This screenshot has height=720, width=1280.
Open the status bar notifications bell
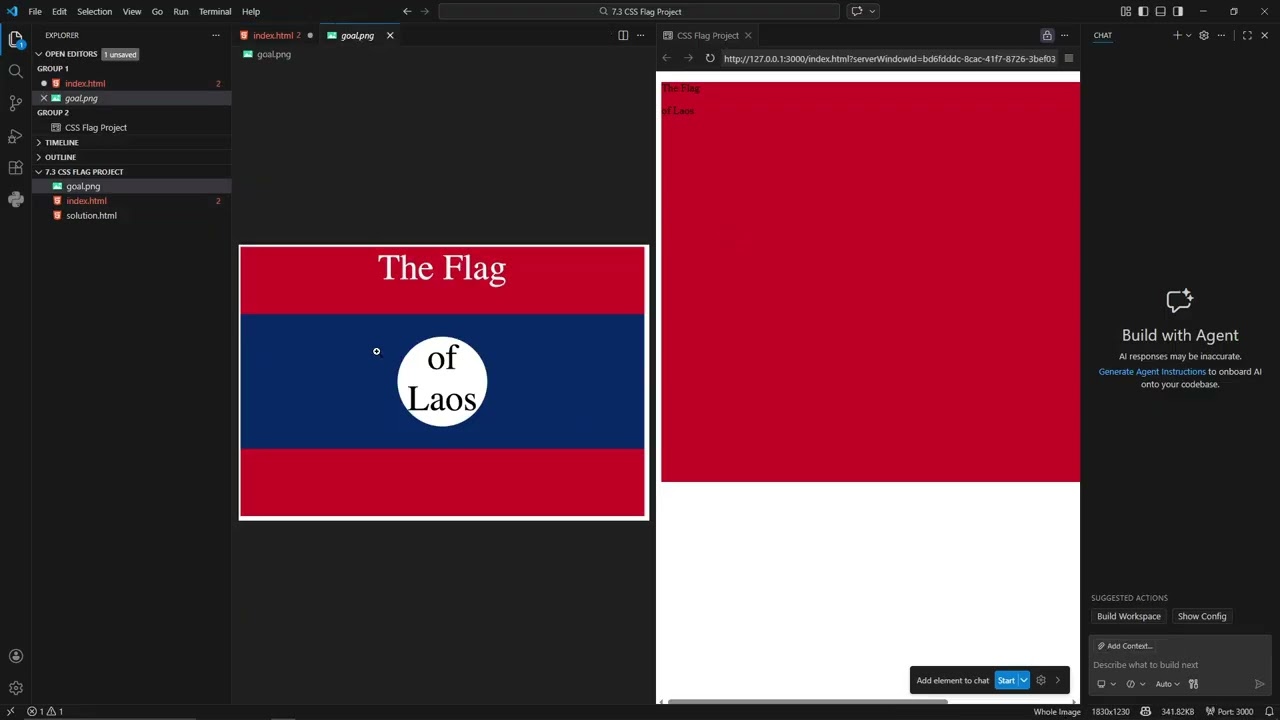1269,712
